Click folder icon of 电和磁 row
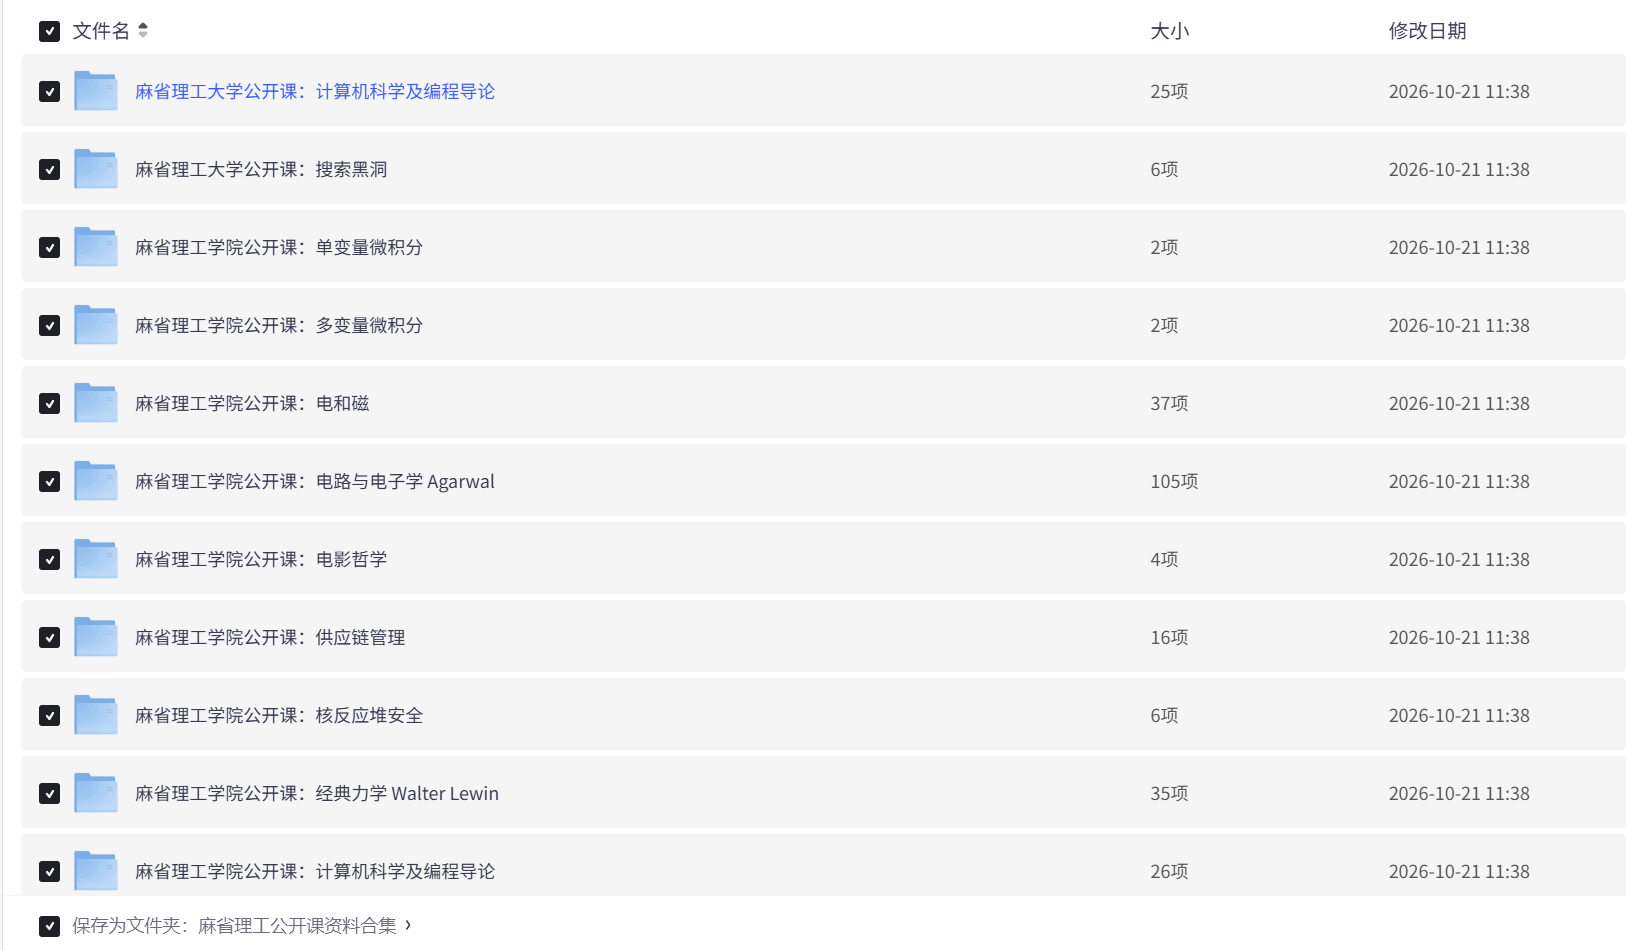Viewport: 1626px width, 950px height. point(96,403)
